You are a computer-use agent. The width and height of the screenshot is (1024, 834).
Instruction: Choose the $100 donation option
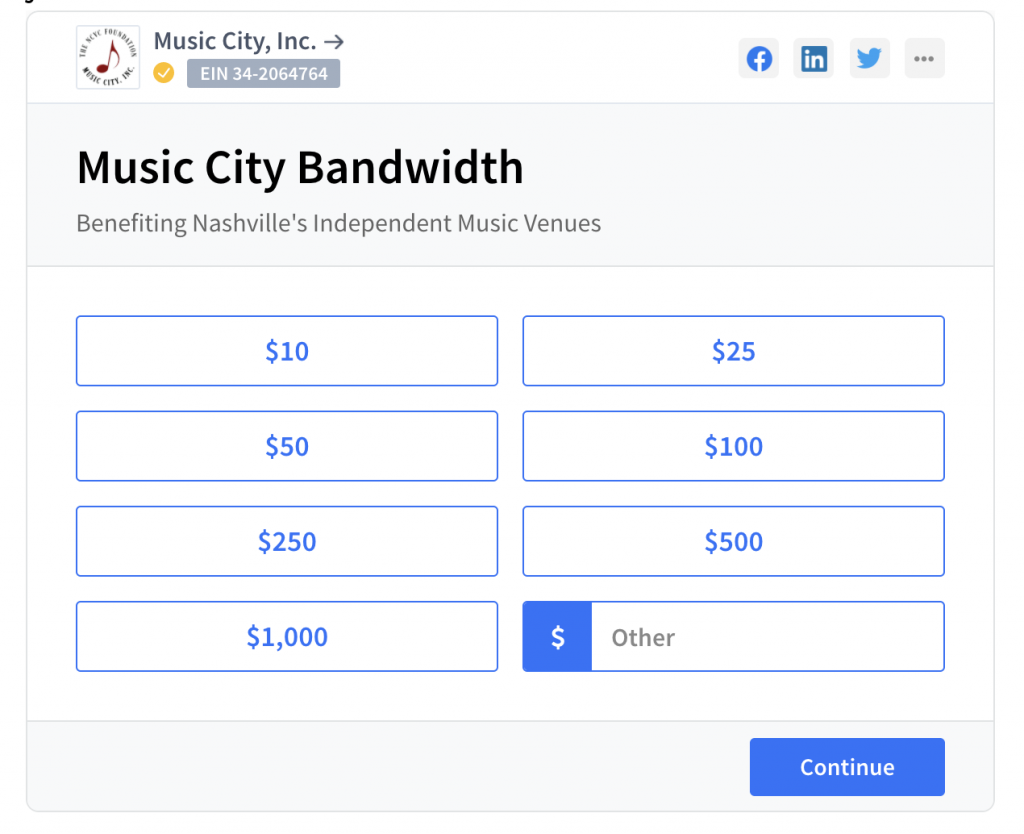click(733, 446)
